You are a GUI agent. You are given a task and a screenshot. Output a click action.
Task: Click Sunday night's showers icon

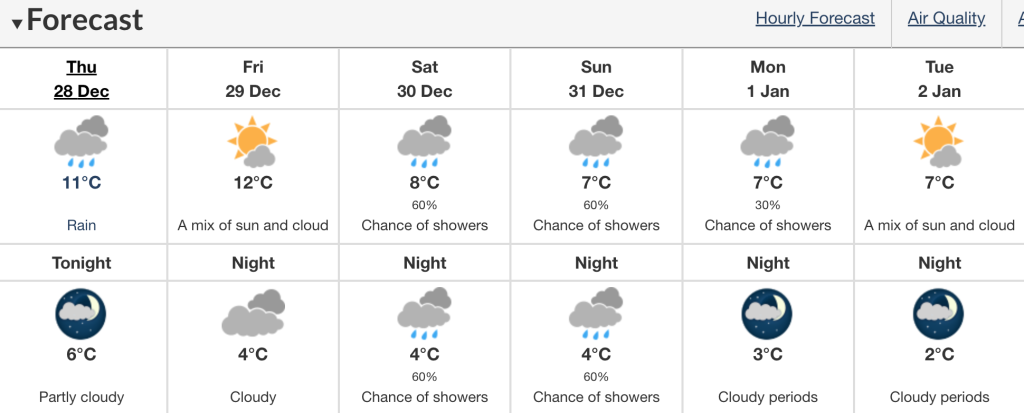click(x=596, y=314)
